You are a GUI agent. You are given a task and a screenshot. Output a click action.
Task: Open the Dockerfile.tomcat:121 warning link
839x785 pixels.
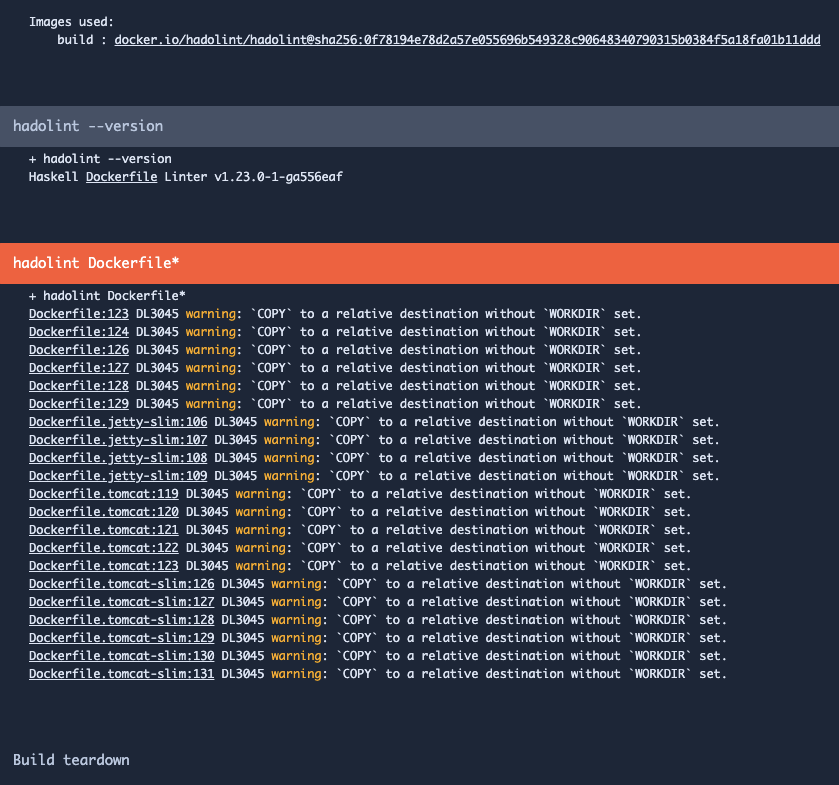point(103,529)
